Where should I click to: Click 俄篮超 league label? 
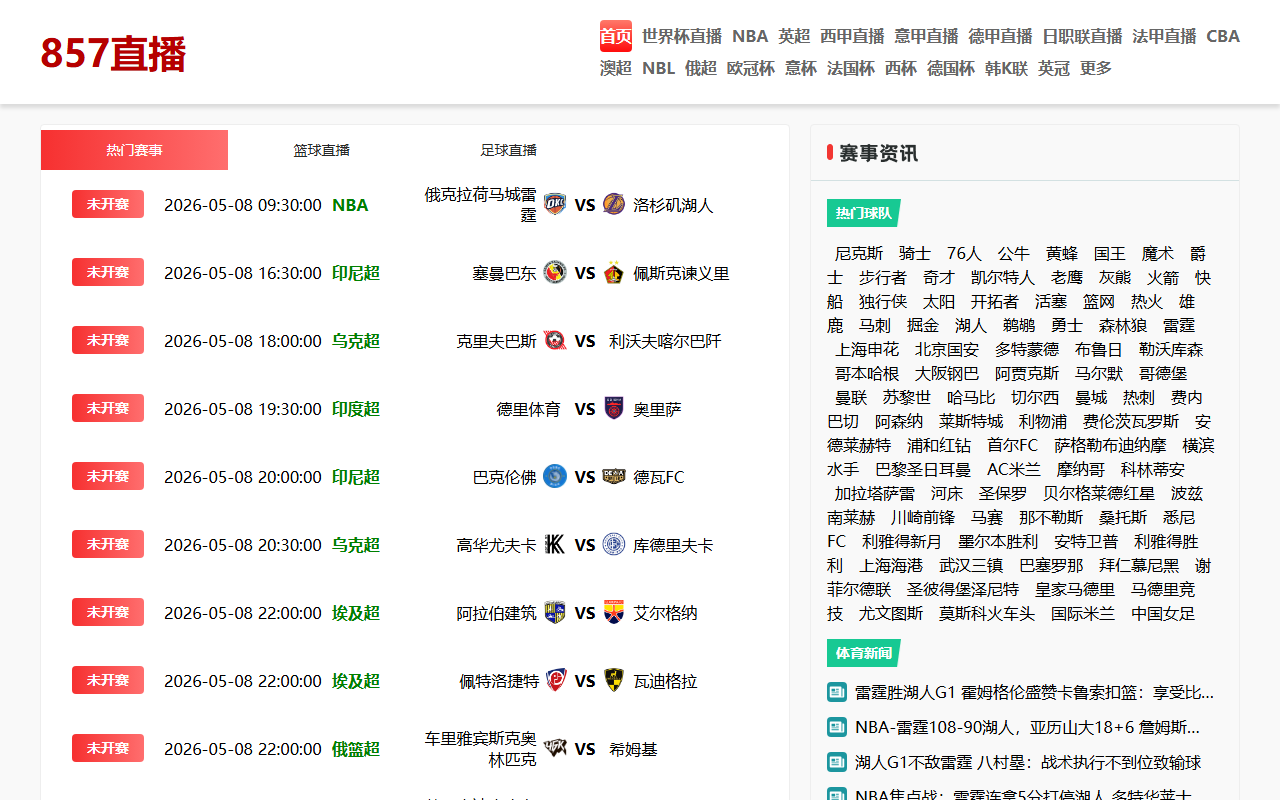[x=356, y=749]
